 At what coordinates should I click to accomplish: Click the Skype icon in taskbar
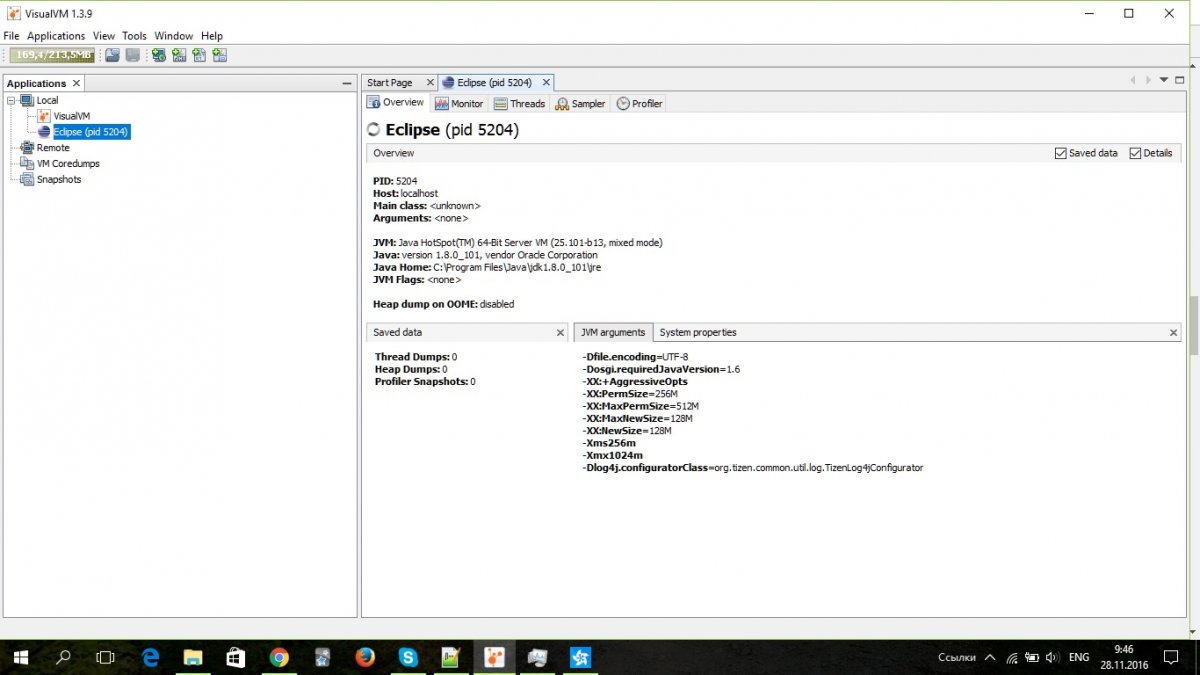point(408,657)
